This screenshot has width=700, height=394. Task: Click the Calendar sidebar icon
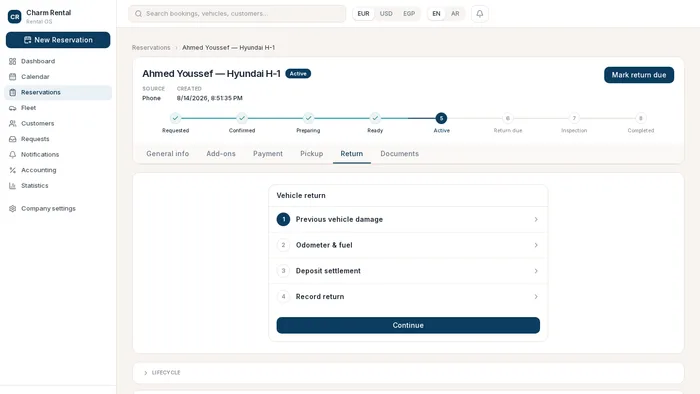(12, 77)
